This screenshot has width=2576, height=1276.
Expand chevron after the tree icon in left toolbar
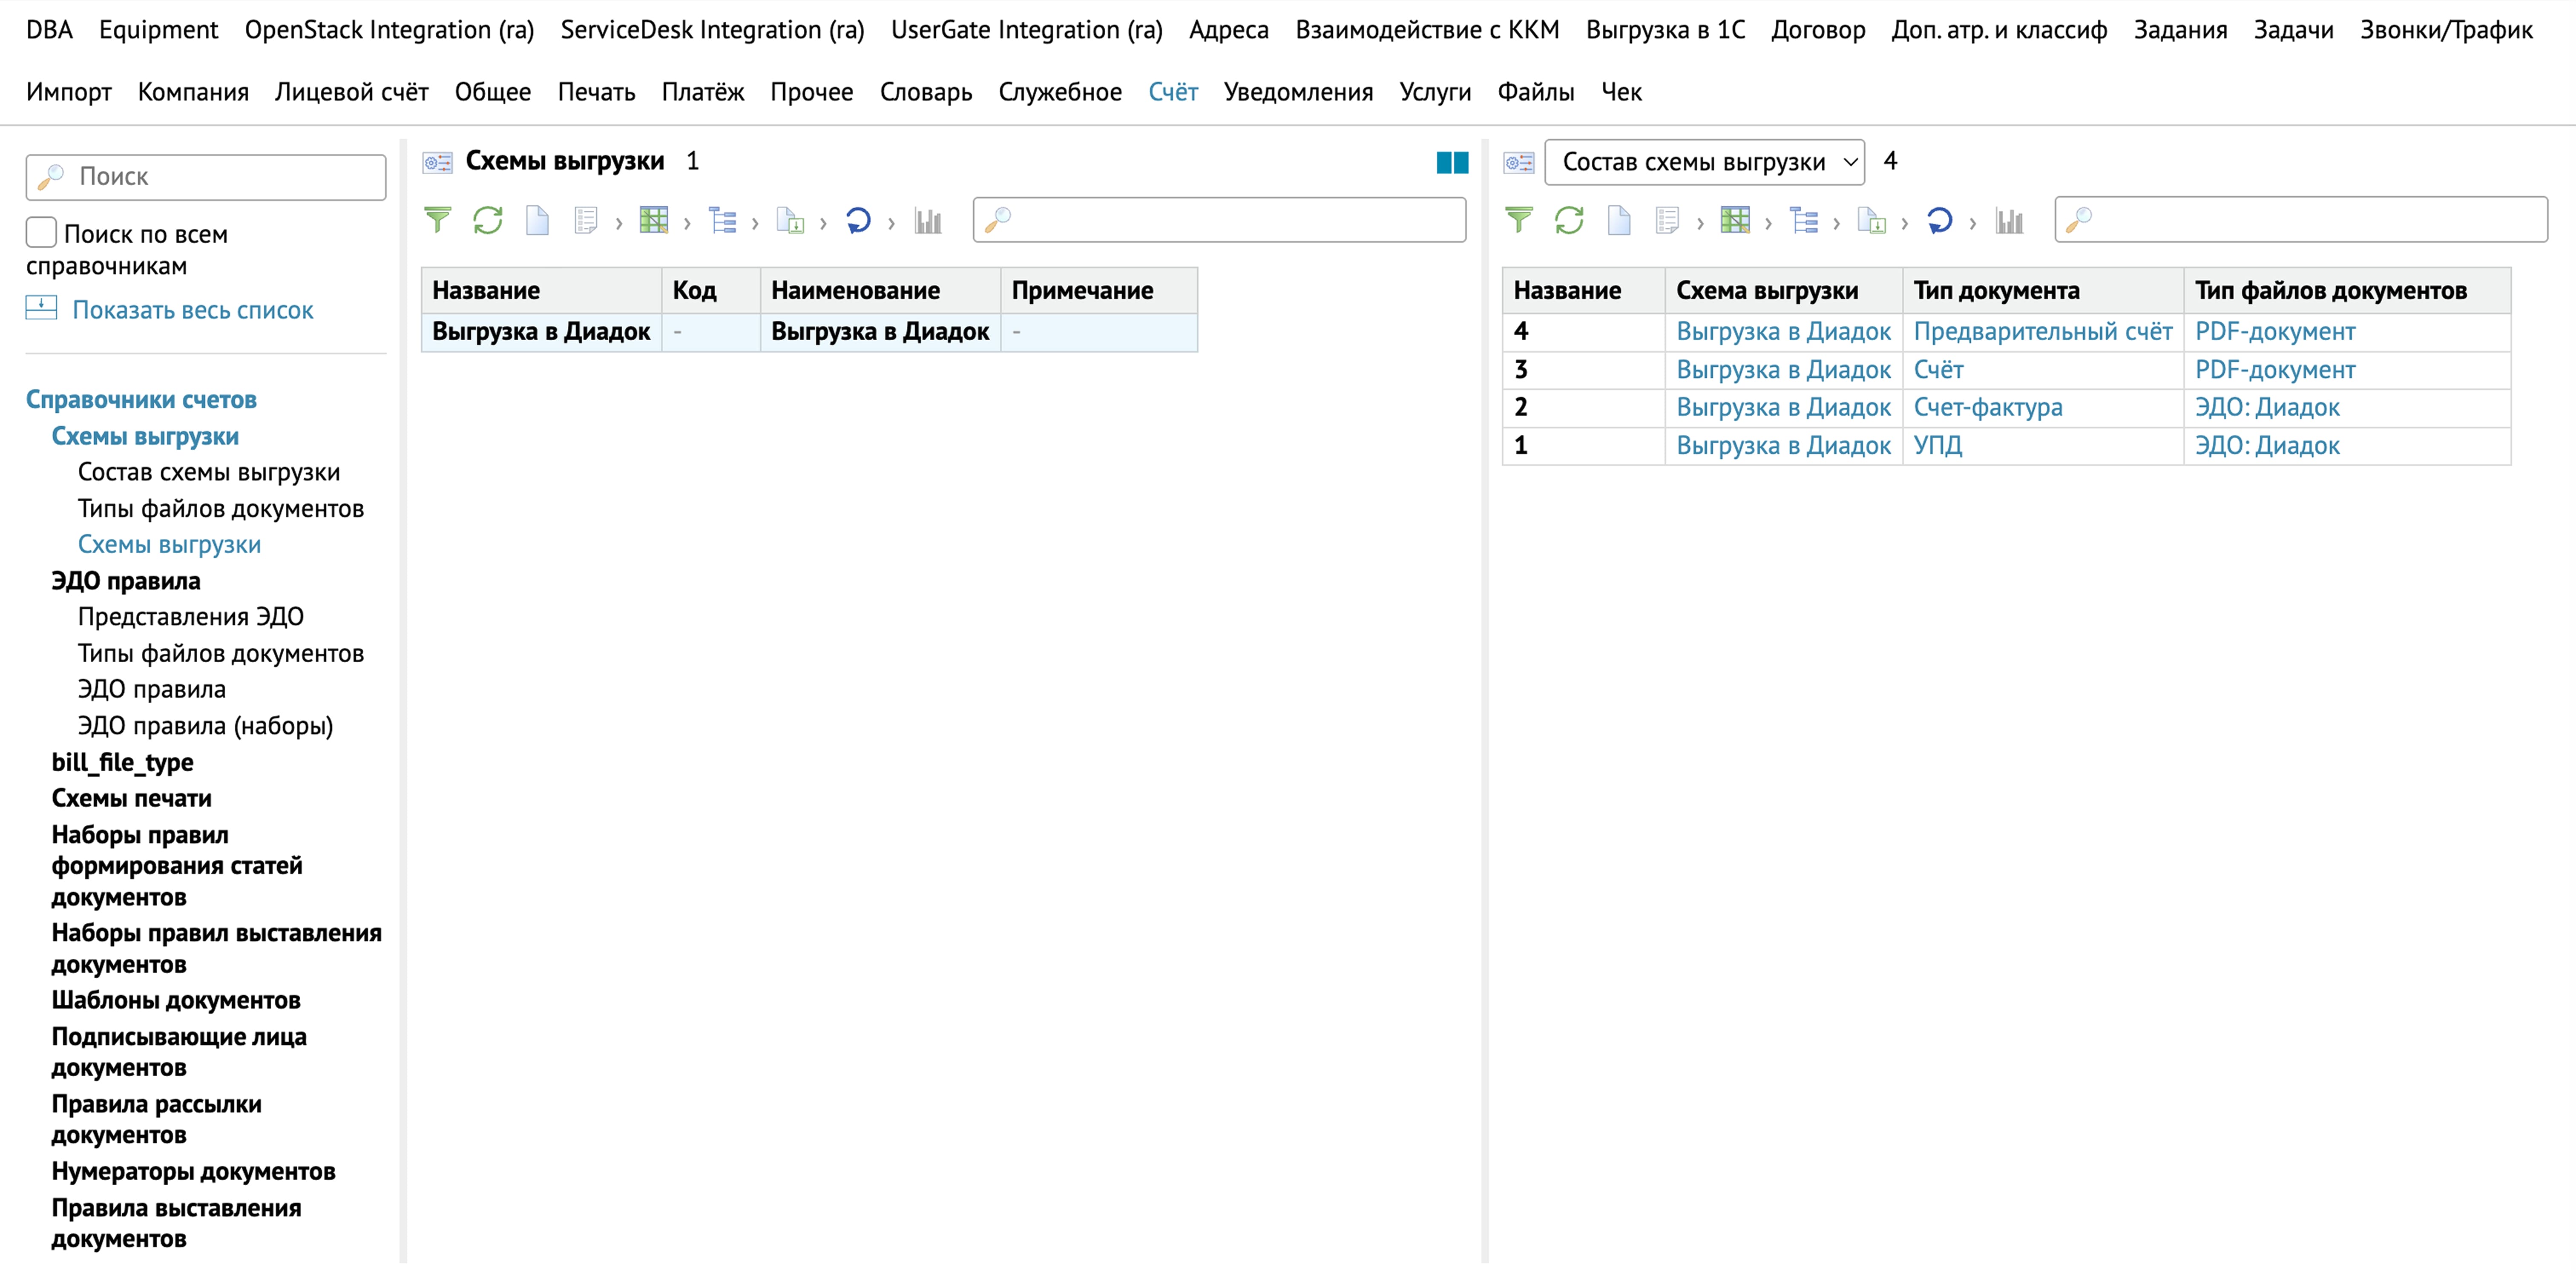[755, 223]
